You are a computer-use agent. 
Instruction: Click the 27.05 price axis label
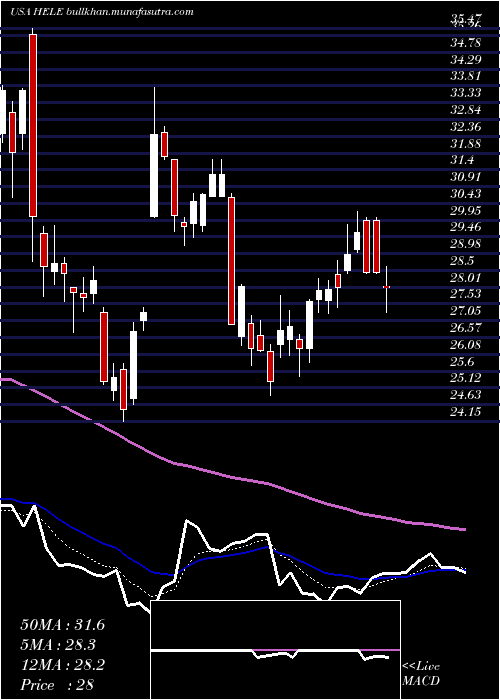pos(466,311)
